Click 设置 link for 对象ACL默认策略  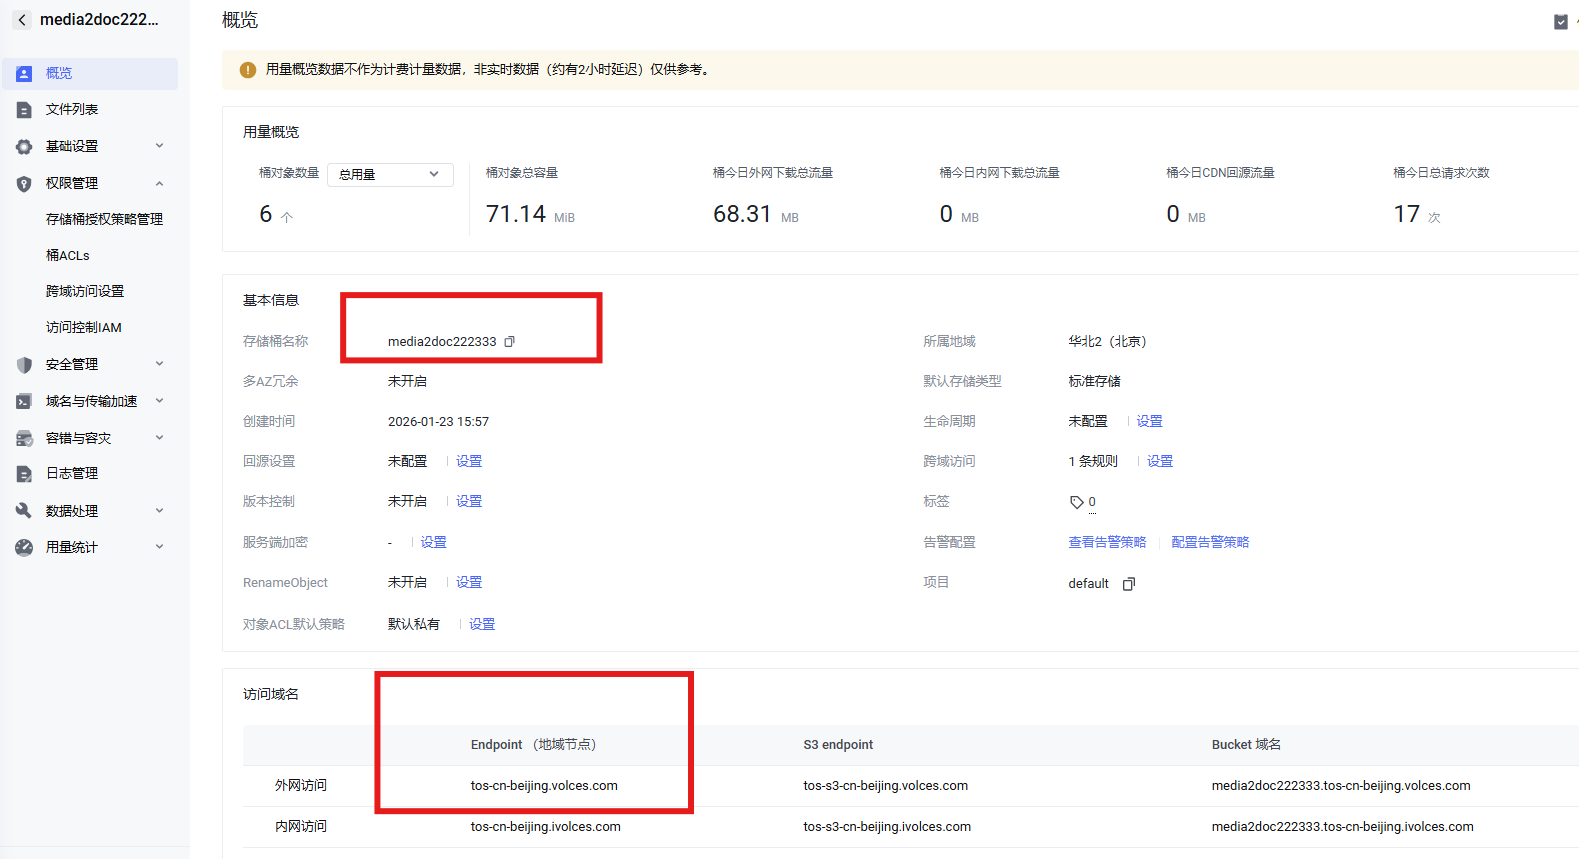482,625
